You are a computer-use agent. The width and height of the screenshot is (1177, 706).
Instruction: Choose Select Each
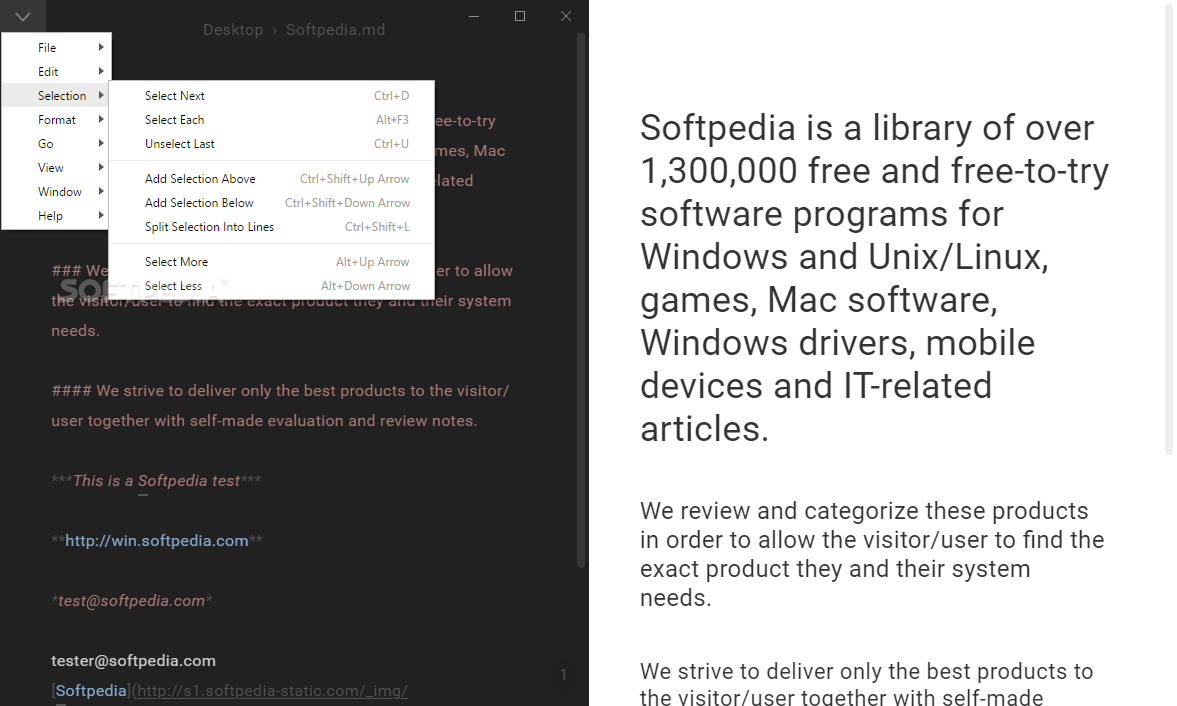tap(272, 119)
